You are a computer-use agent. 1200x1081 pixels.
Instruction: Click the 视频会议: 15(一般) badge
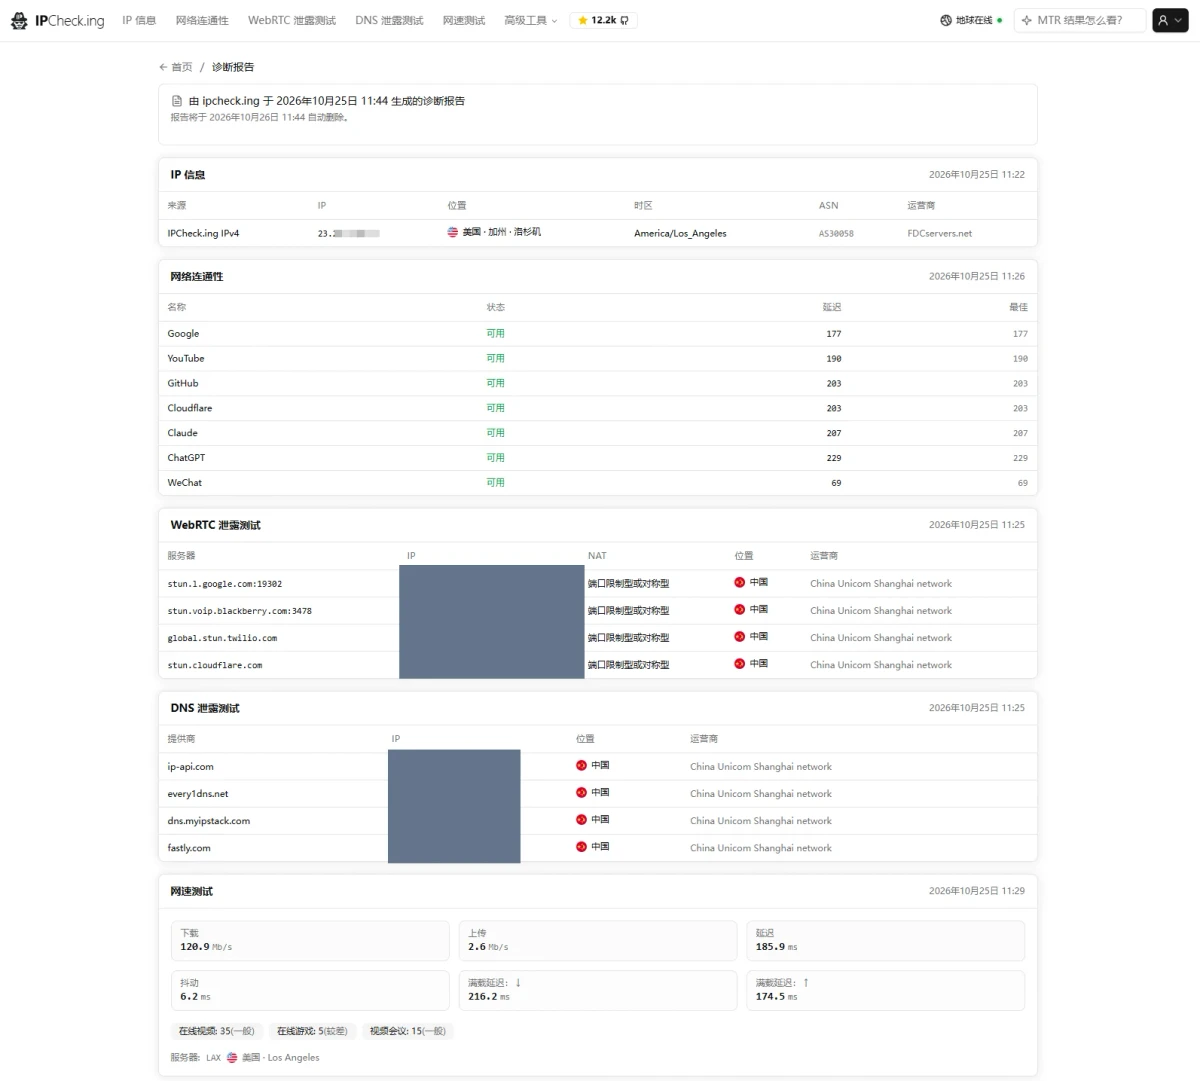click(408, 1031)
